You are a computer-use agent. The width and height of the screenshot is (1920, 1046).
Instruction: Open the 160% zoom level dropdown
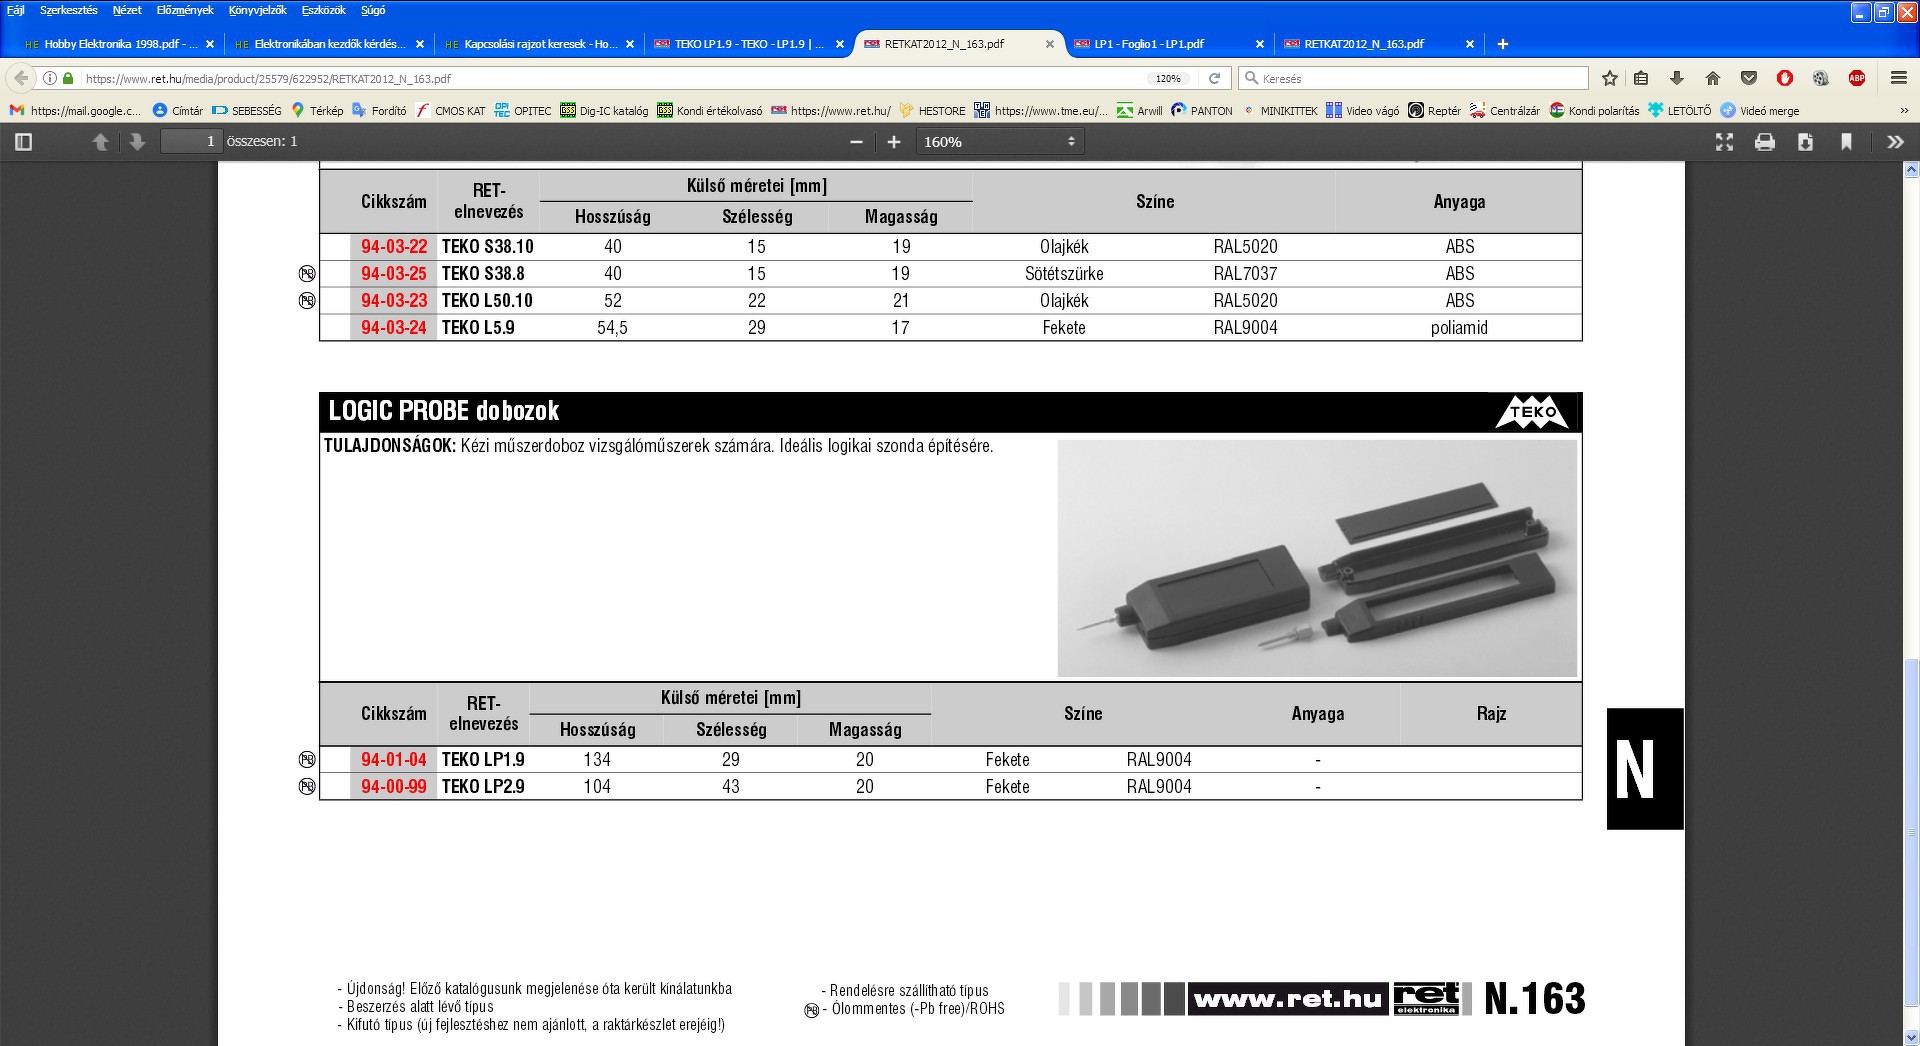999,142
